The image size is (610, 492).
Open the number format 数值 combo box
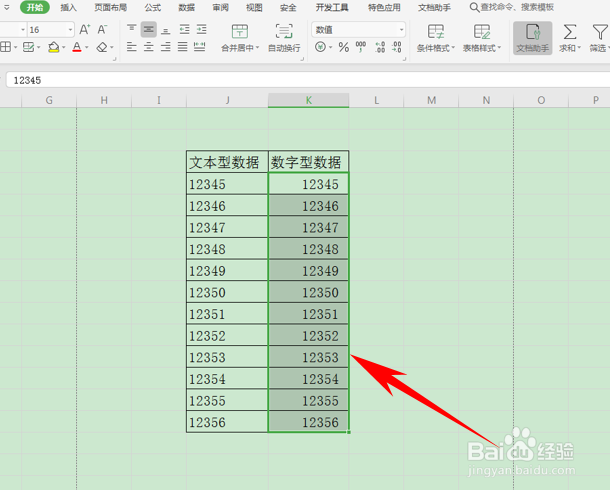358,30
